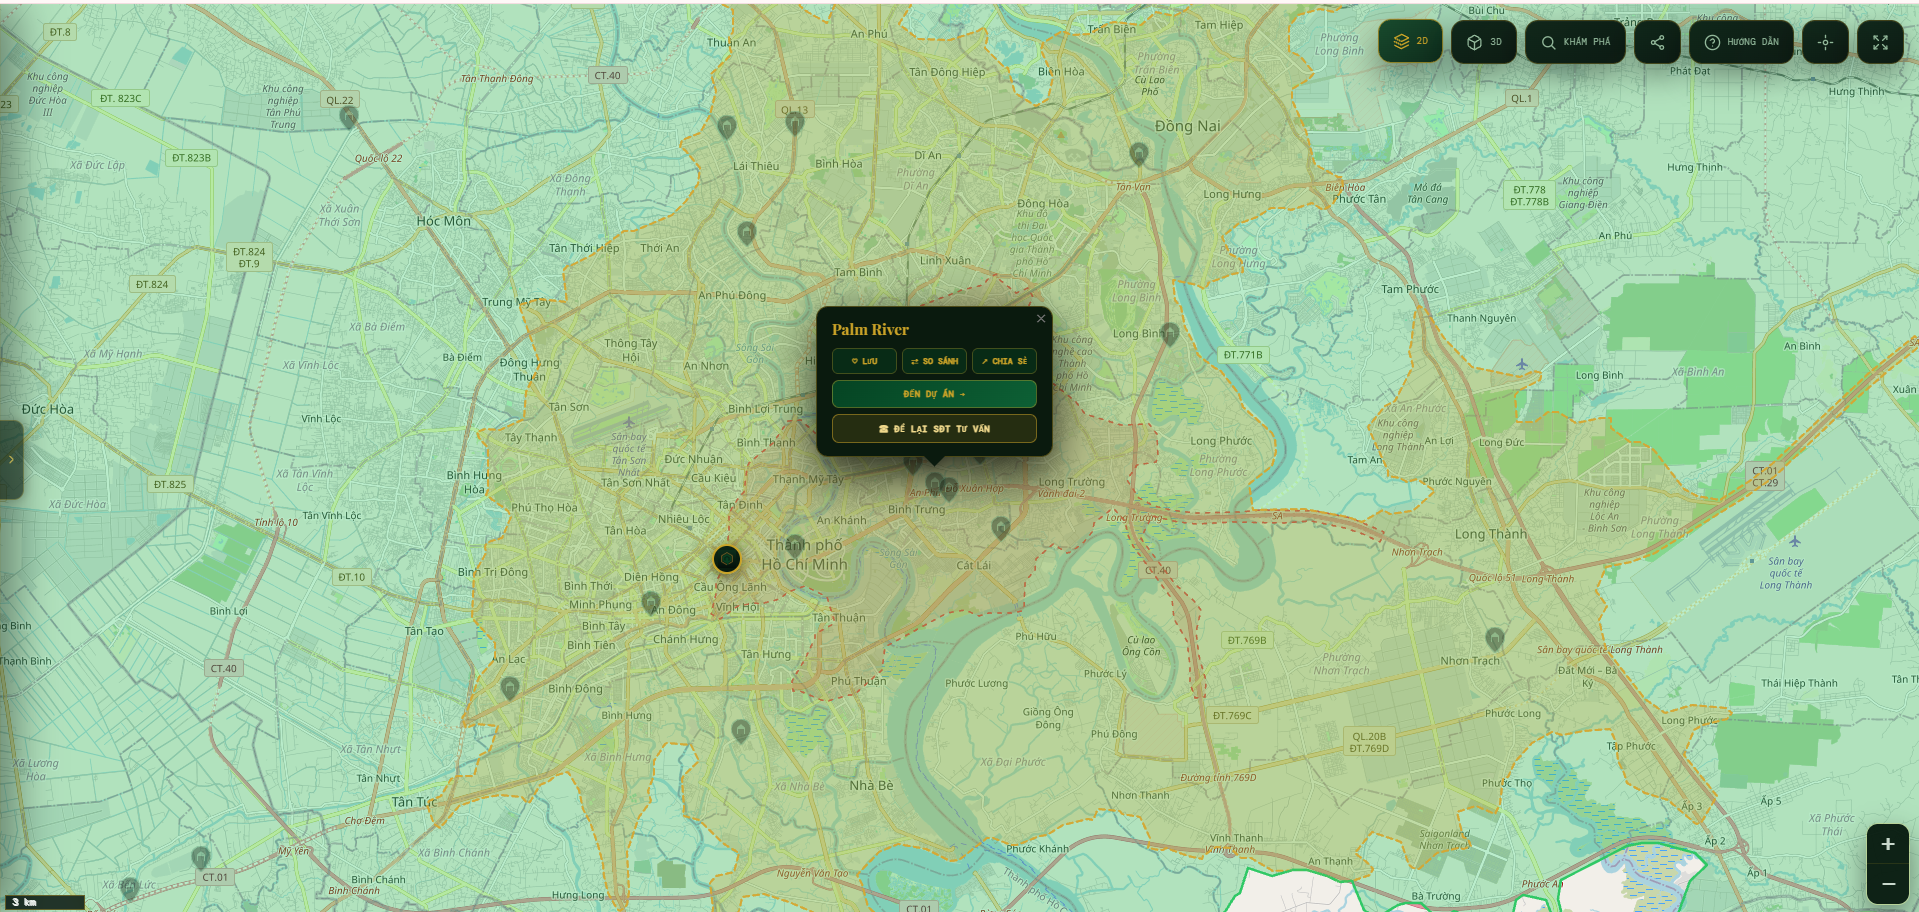This screenshot has width=1919, height=912.
Task: Close the Palm River popup
Action: click(1041, 319)
